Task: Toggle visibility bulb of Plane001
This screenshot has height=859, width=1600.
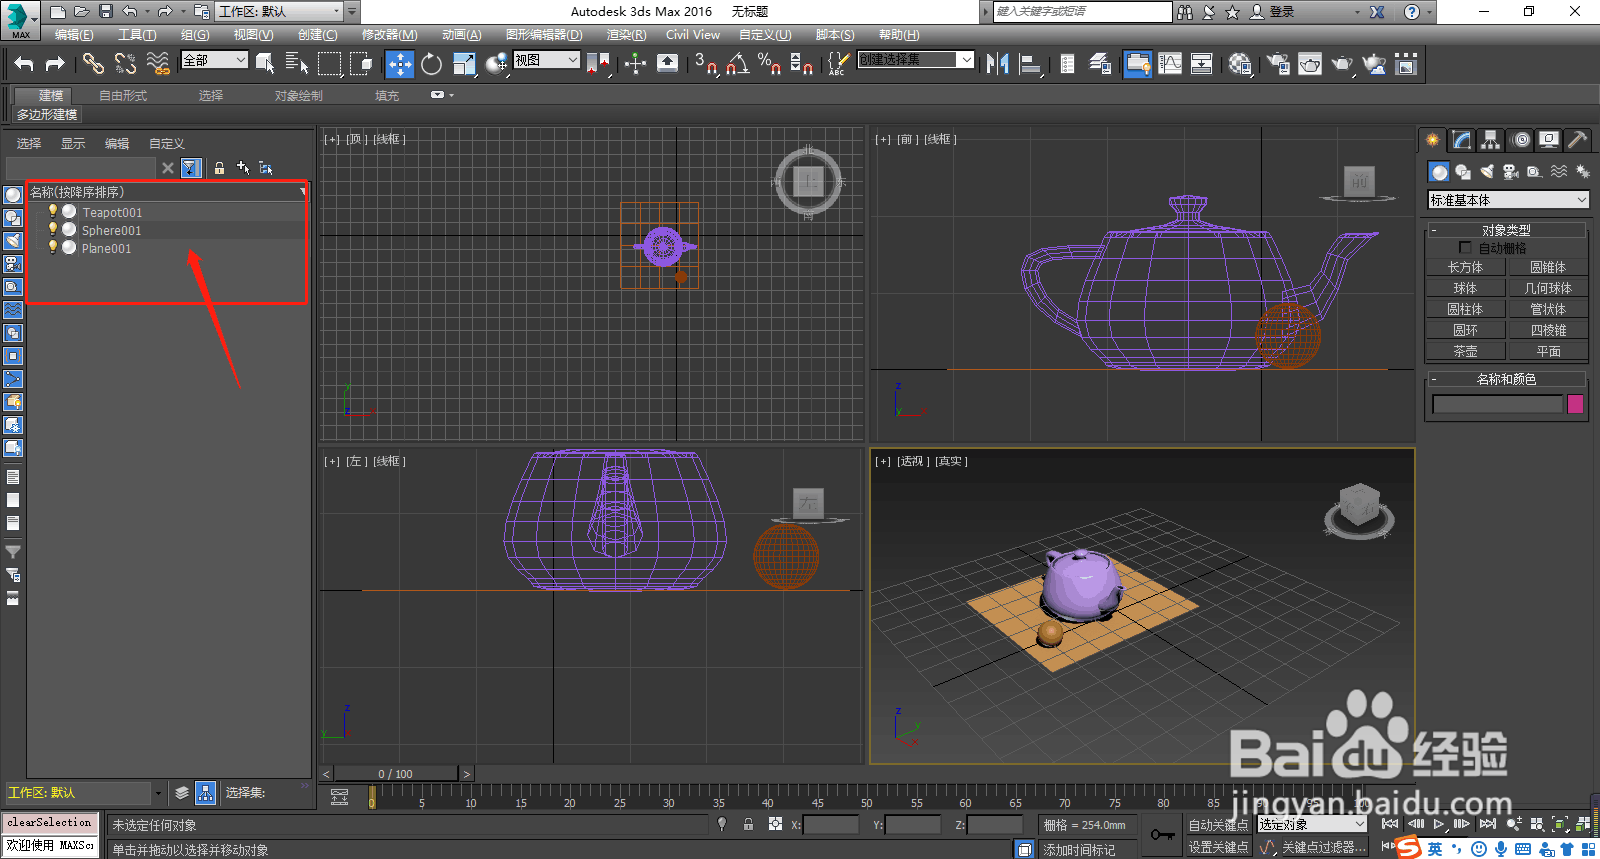Action: tap(52, 247)
